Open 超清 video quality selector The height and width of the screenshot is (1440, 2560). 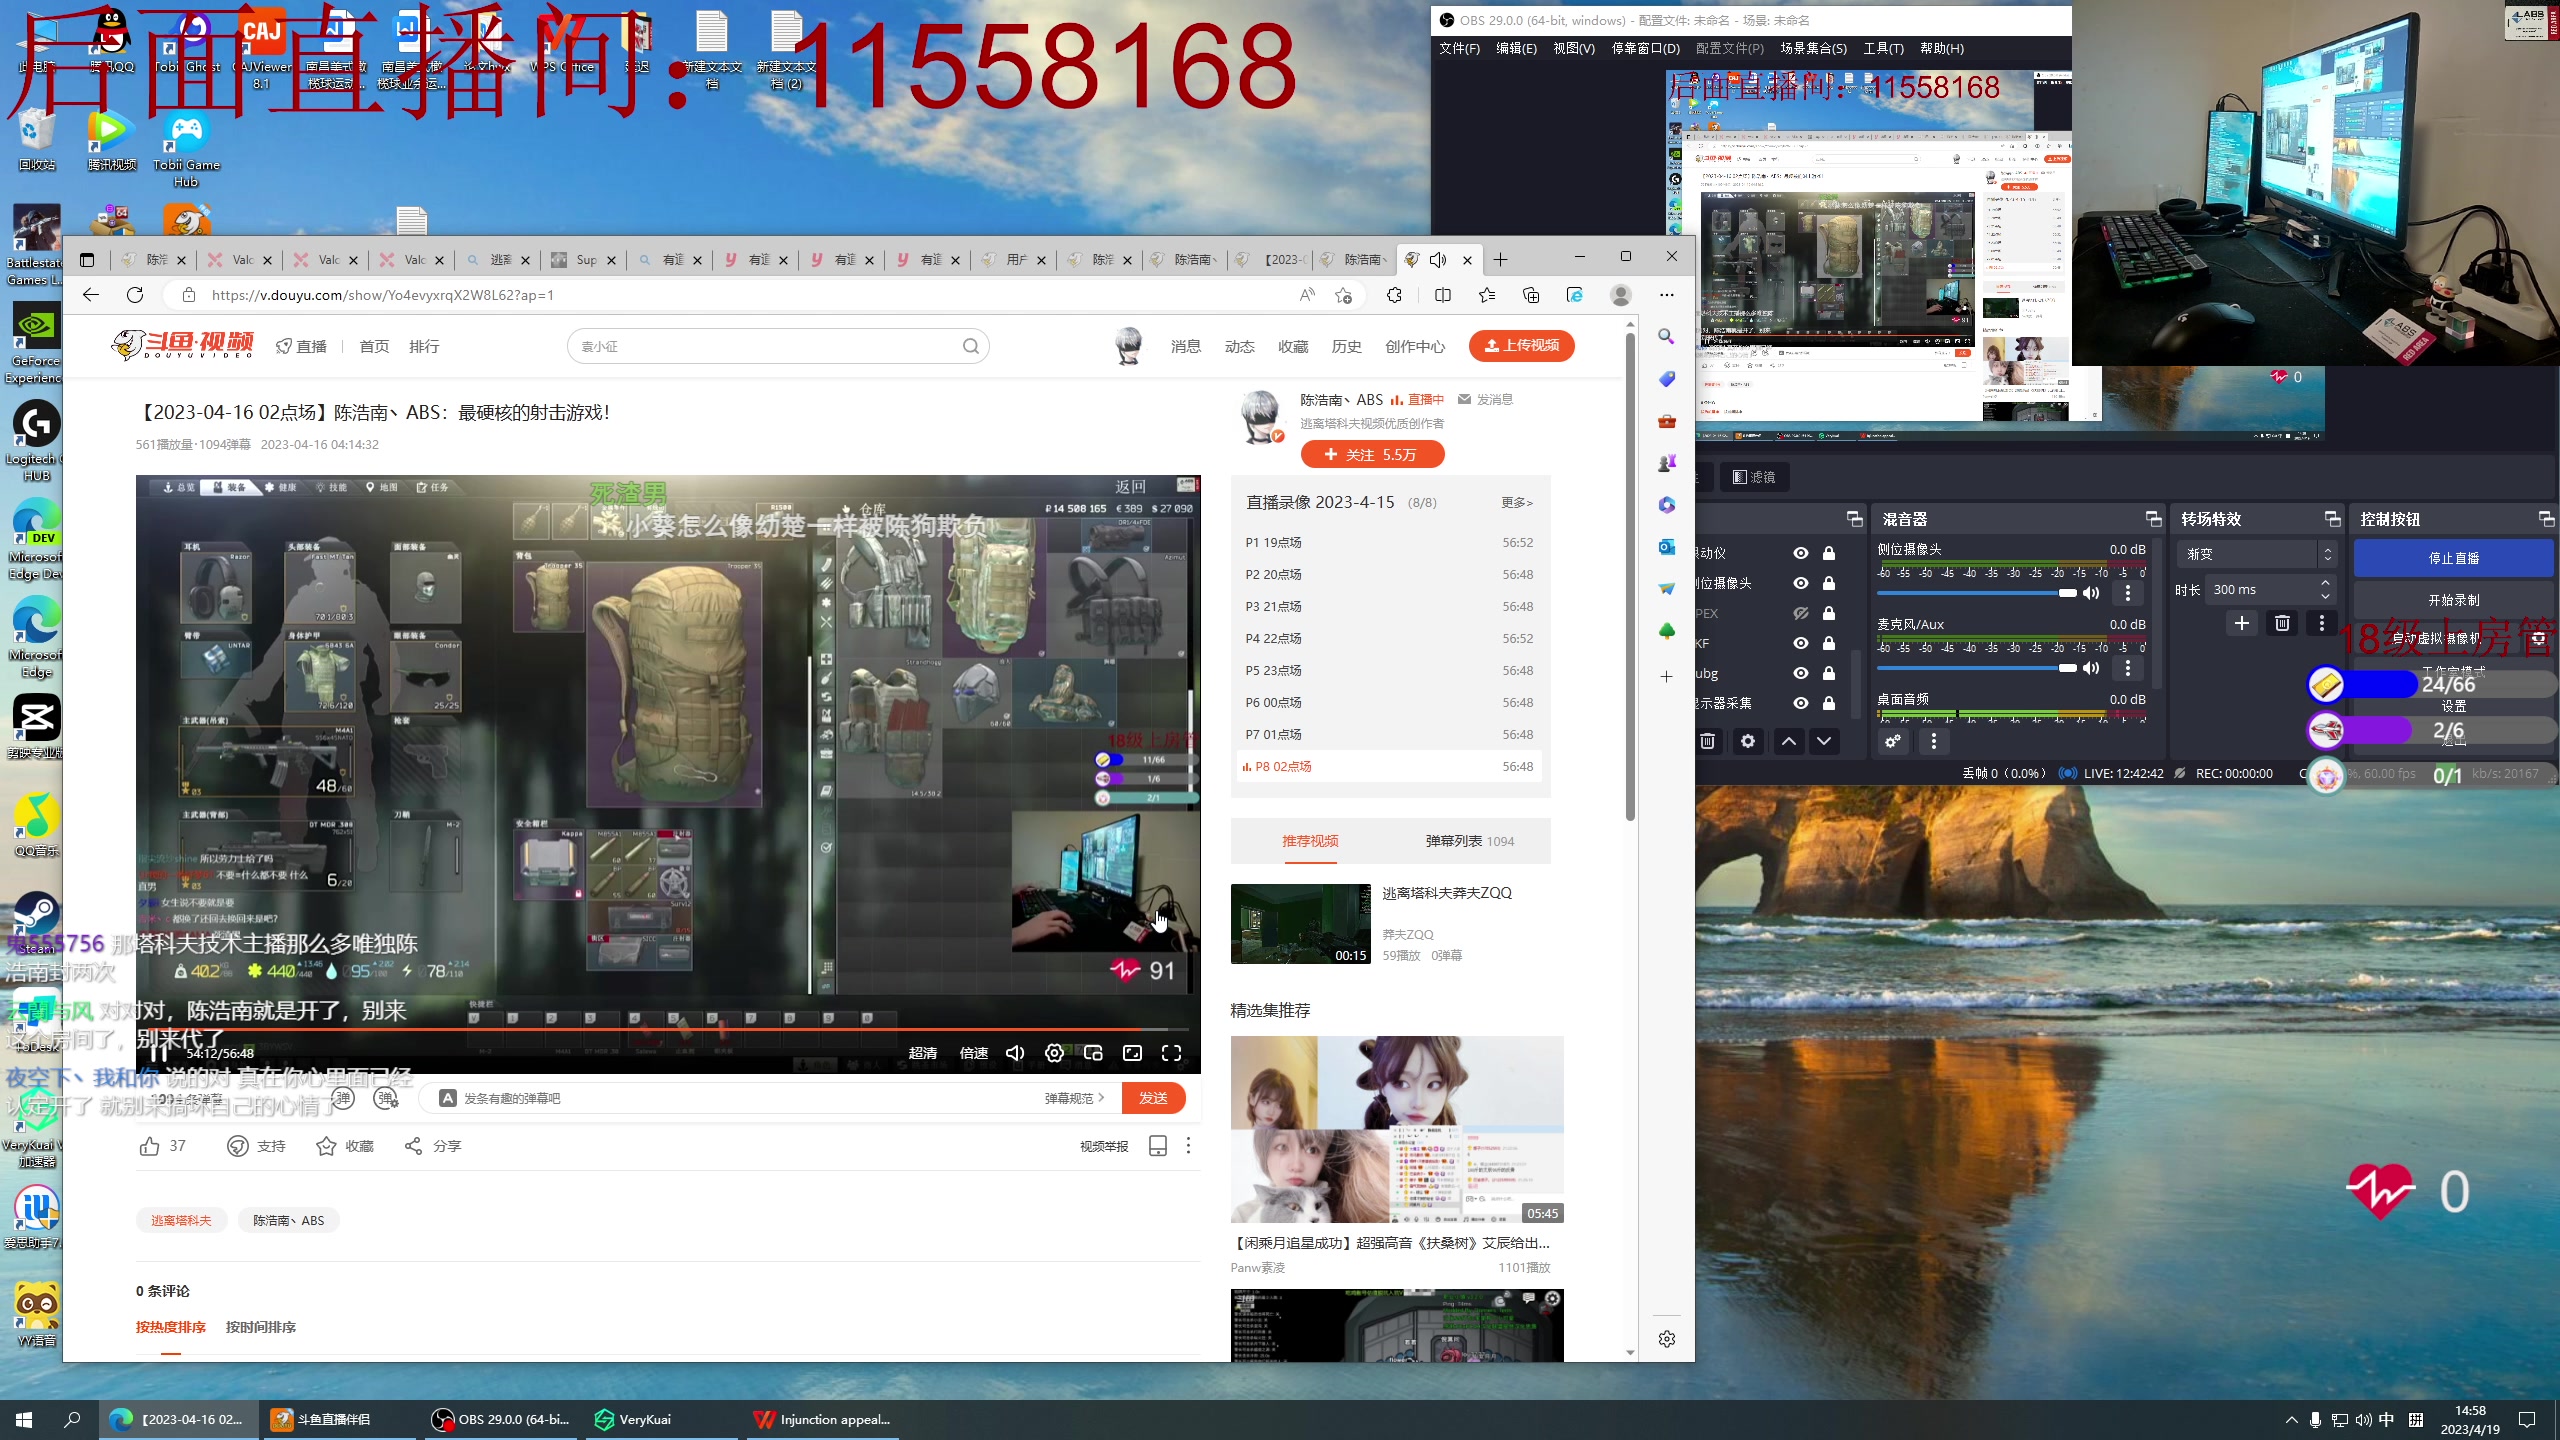922,1053
